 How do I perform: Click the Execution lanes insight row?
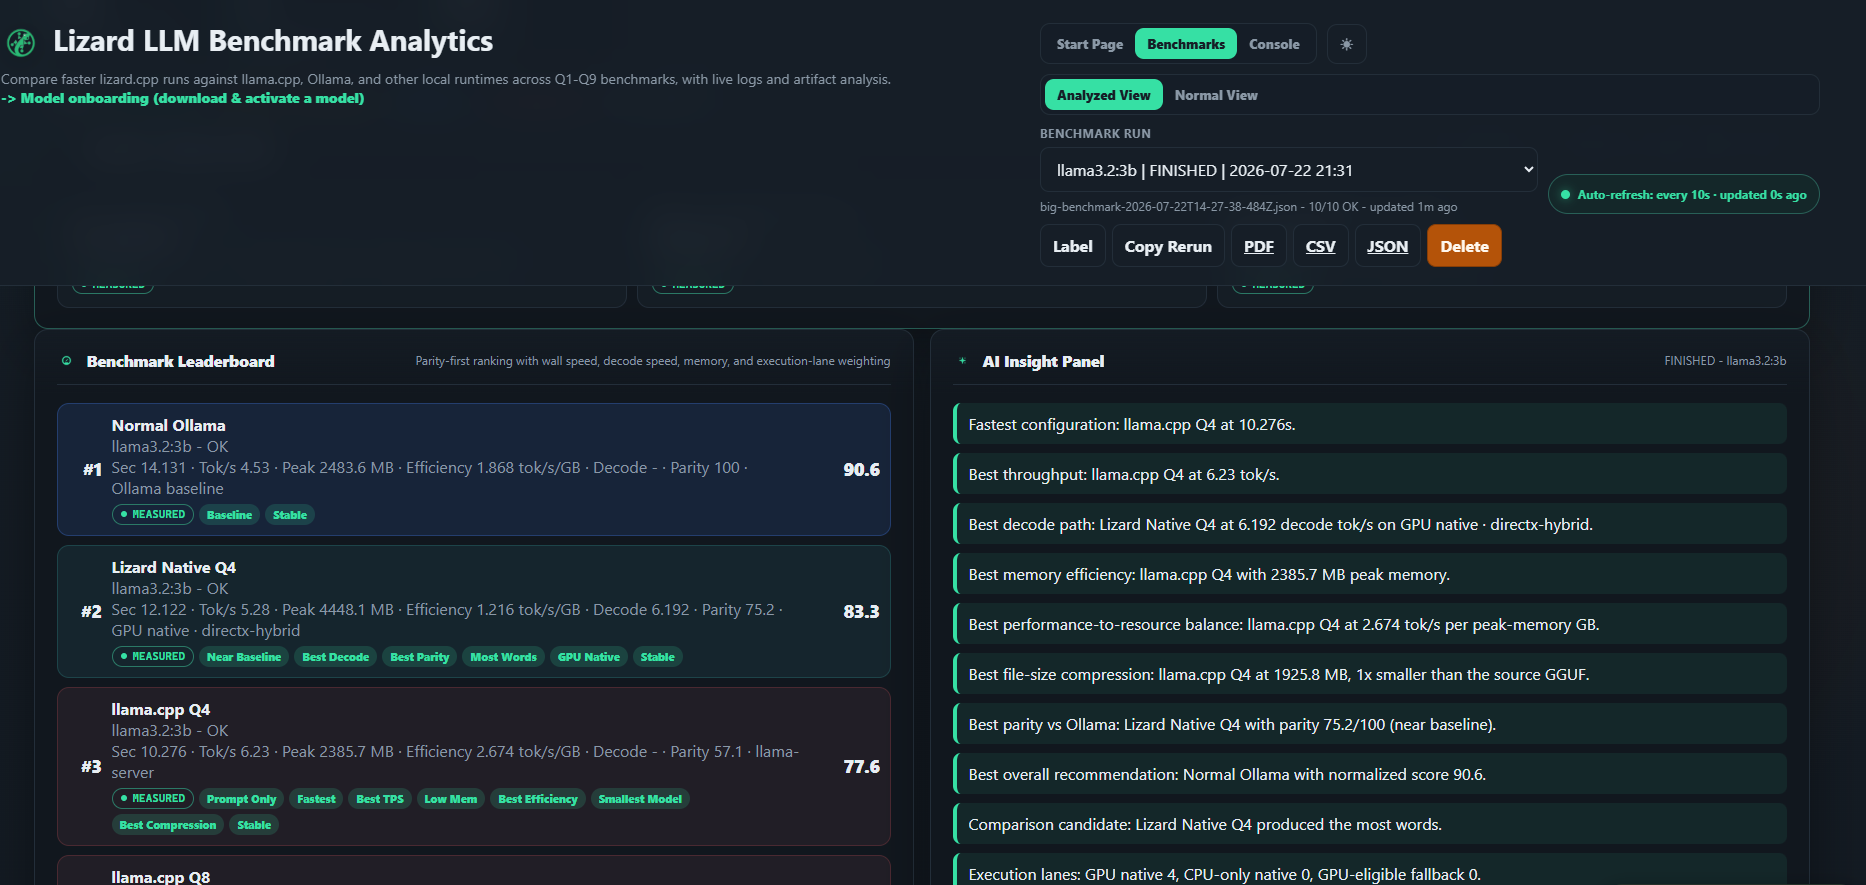coord(1370,869)
